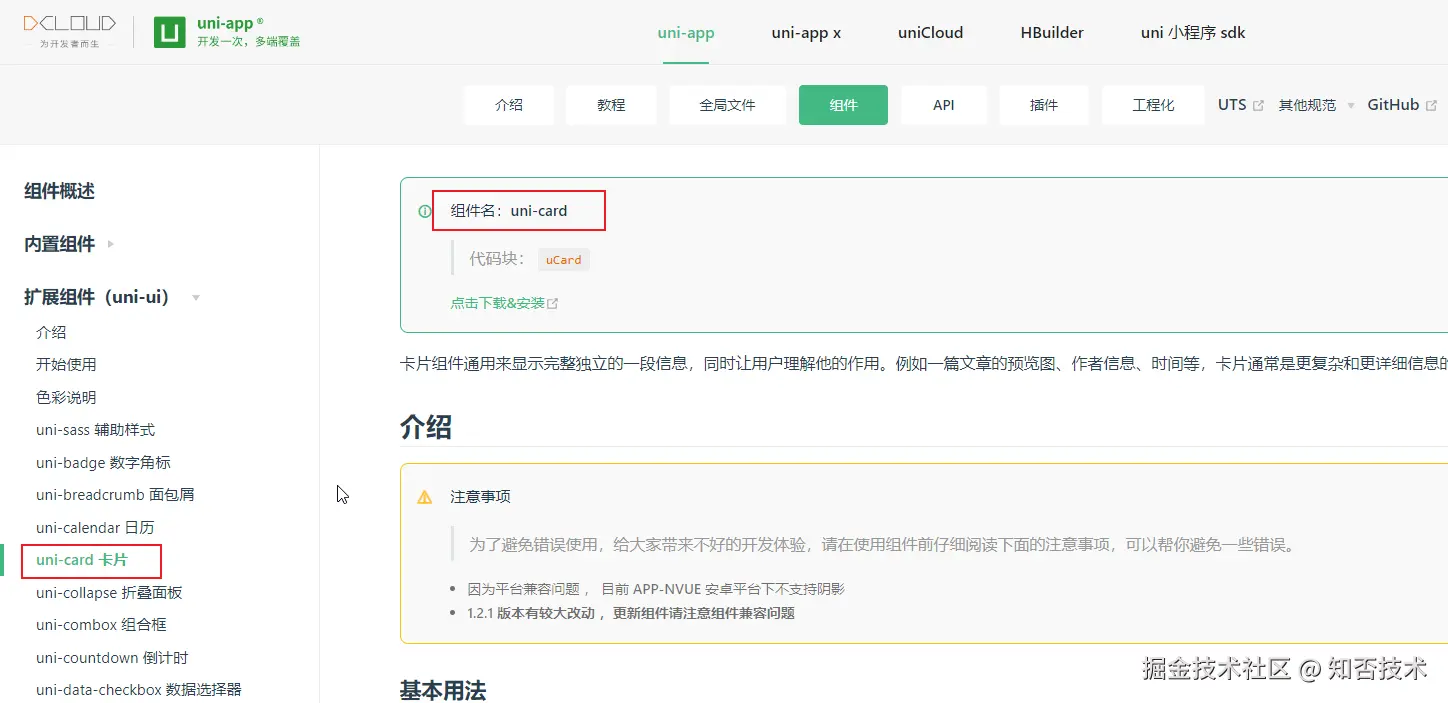Select the active 组件 navigation button
The width and height of the screenshot is (1448, 703).
843,105
